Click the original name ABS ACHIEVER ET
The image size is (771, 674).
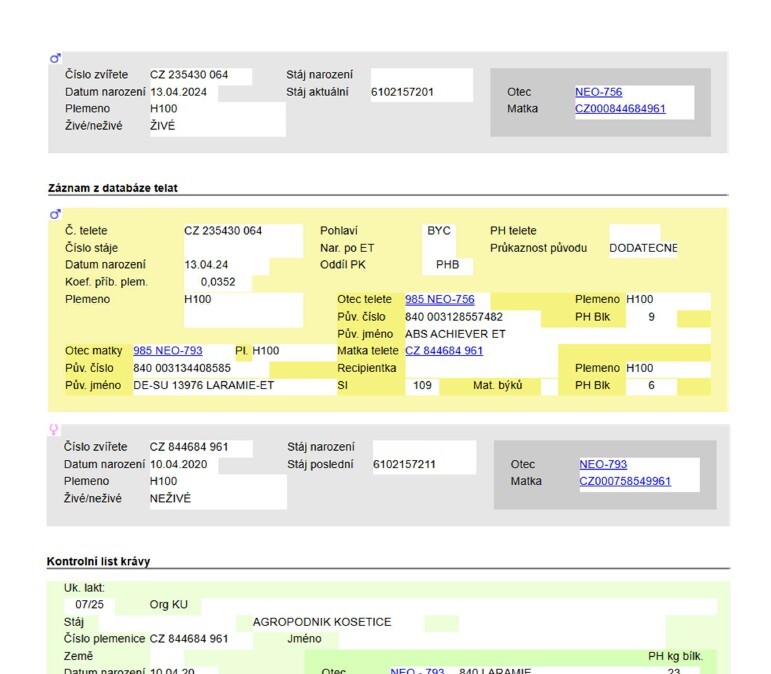[x=455, y=334]
